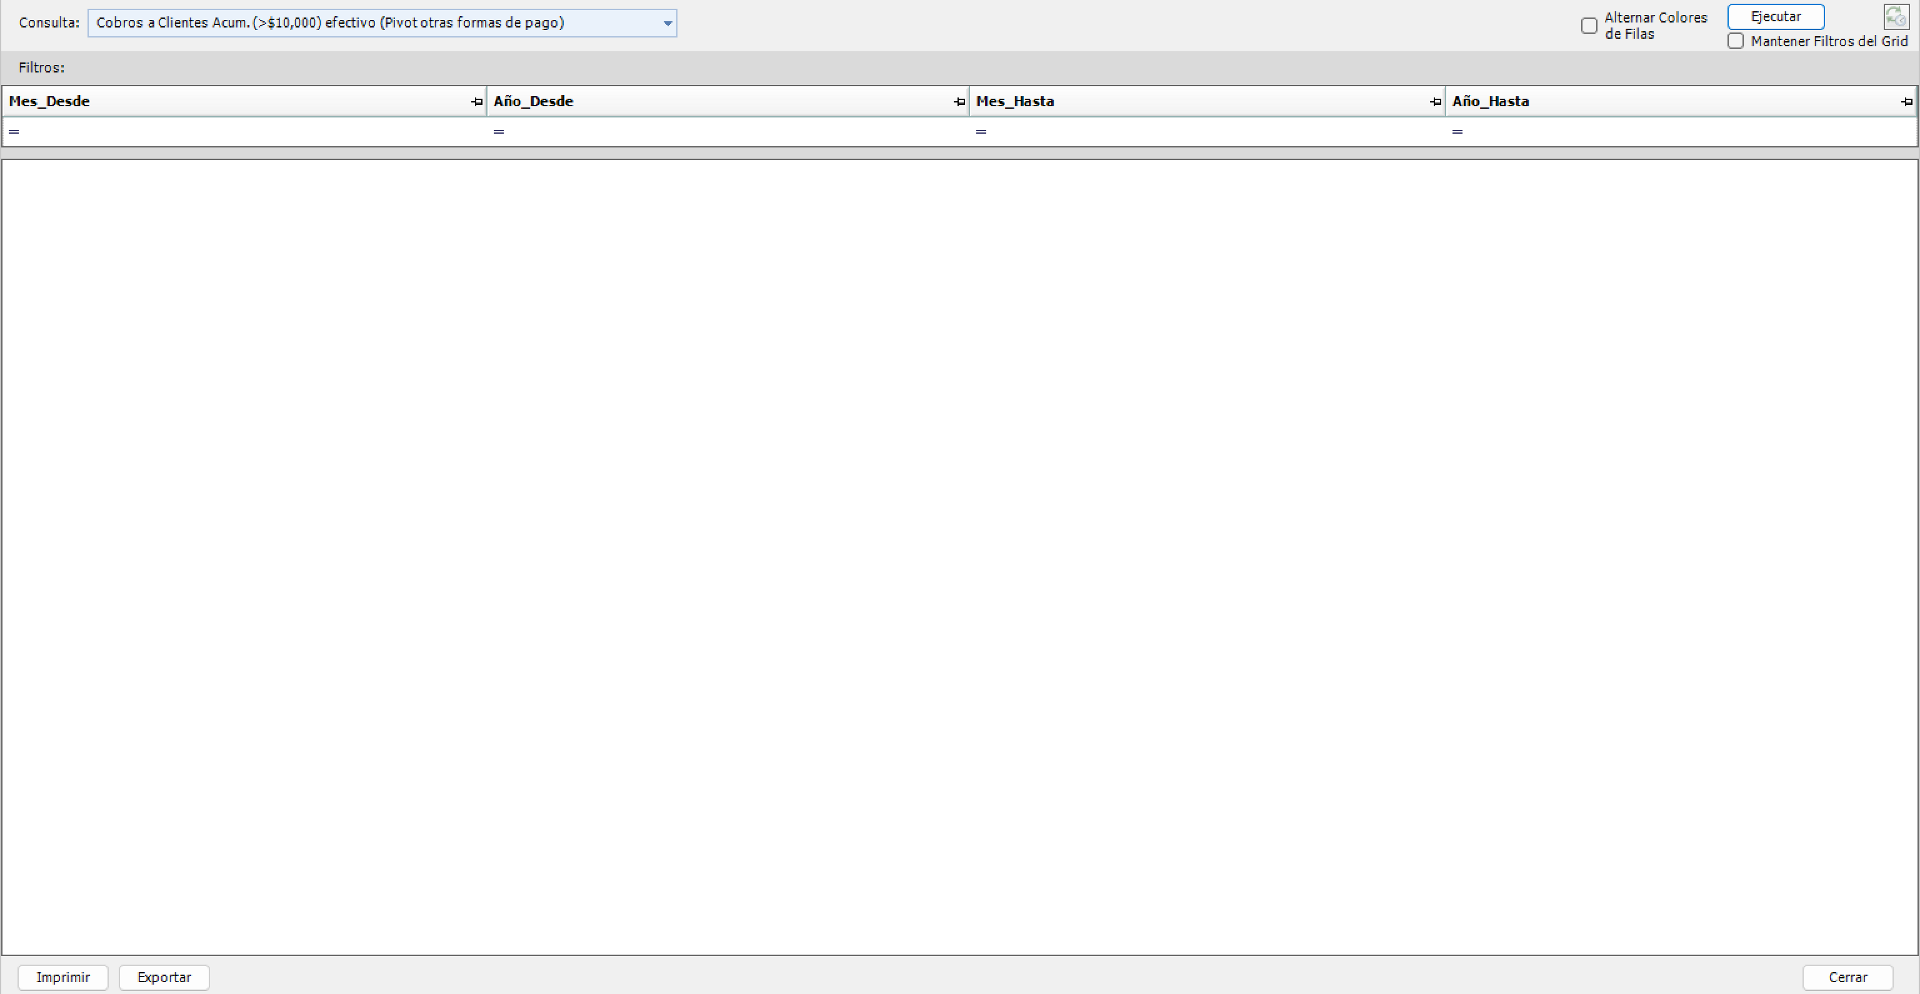Click the Ejecutar button
The width and height of the screenshot is (1920, 994).
[1775, 17]
